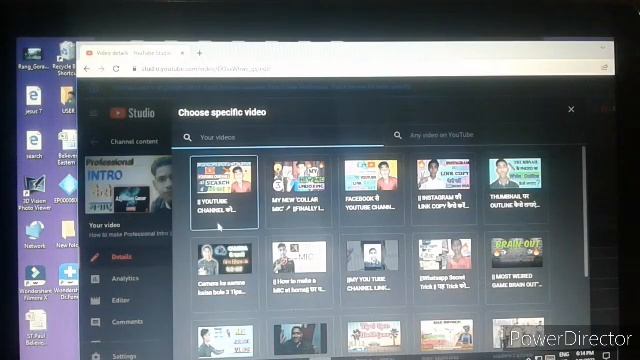640x360 pixels.
Task: Open Editor in the left sidebar
Action: pos(121,300)
